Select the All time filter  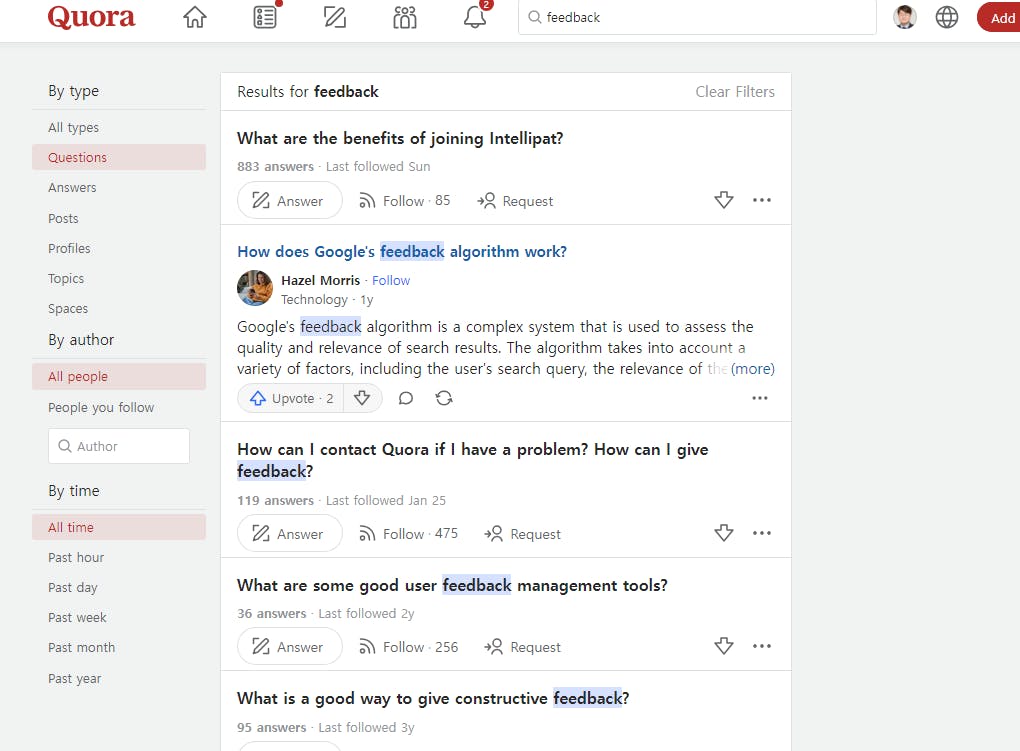click(119, 527)
